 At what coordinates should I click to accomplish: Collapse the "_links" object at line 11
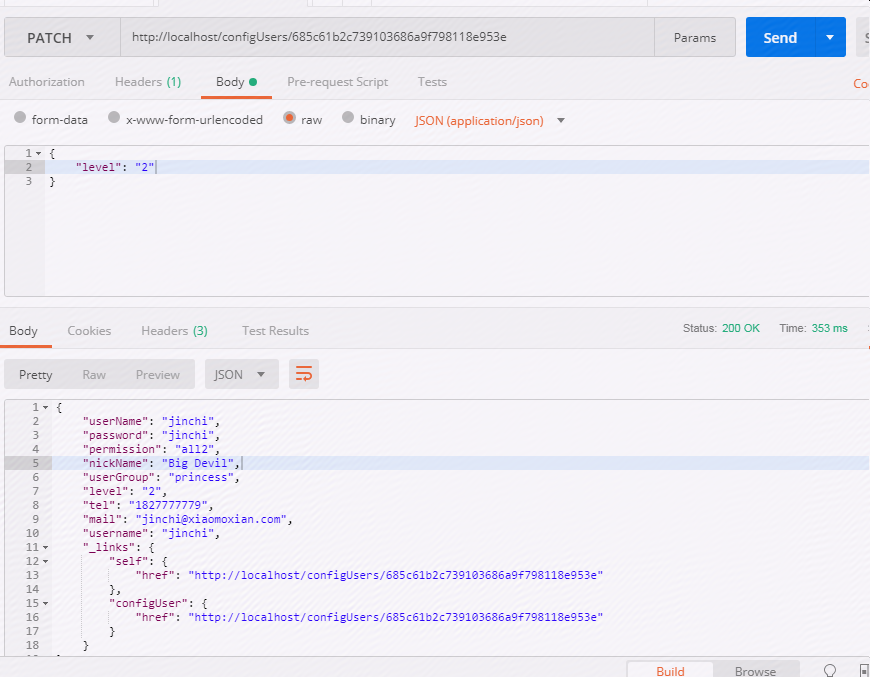click(45, 547)
